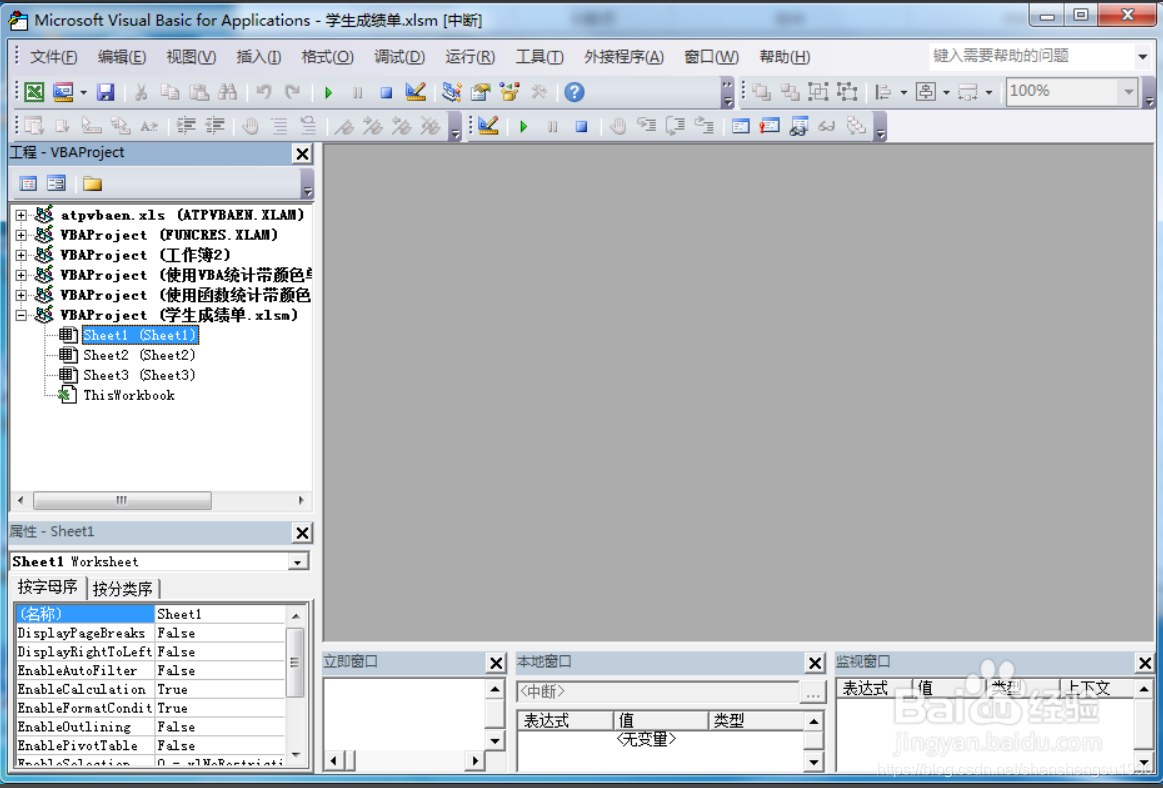Switch to the 按字母序 tab
The height and width of the screenshot is (788, 1163).
47,588
